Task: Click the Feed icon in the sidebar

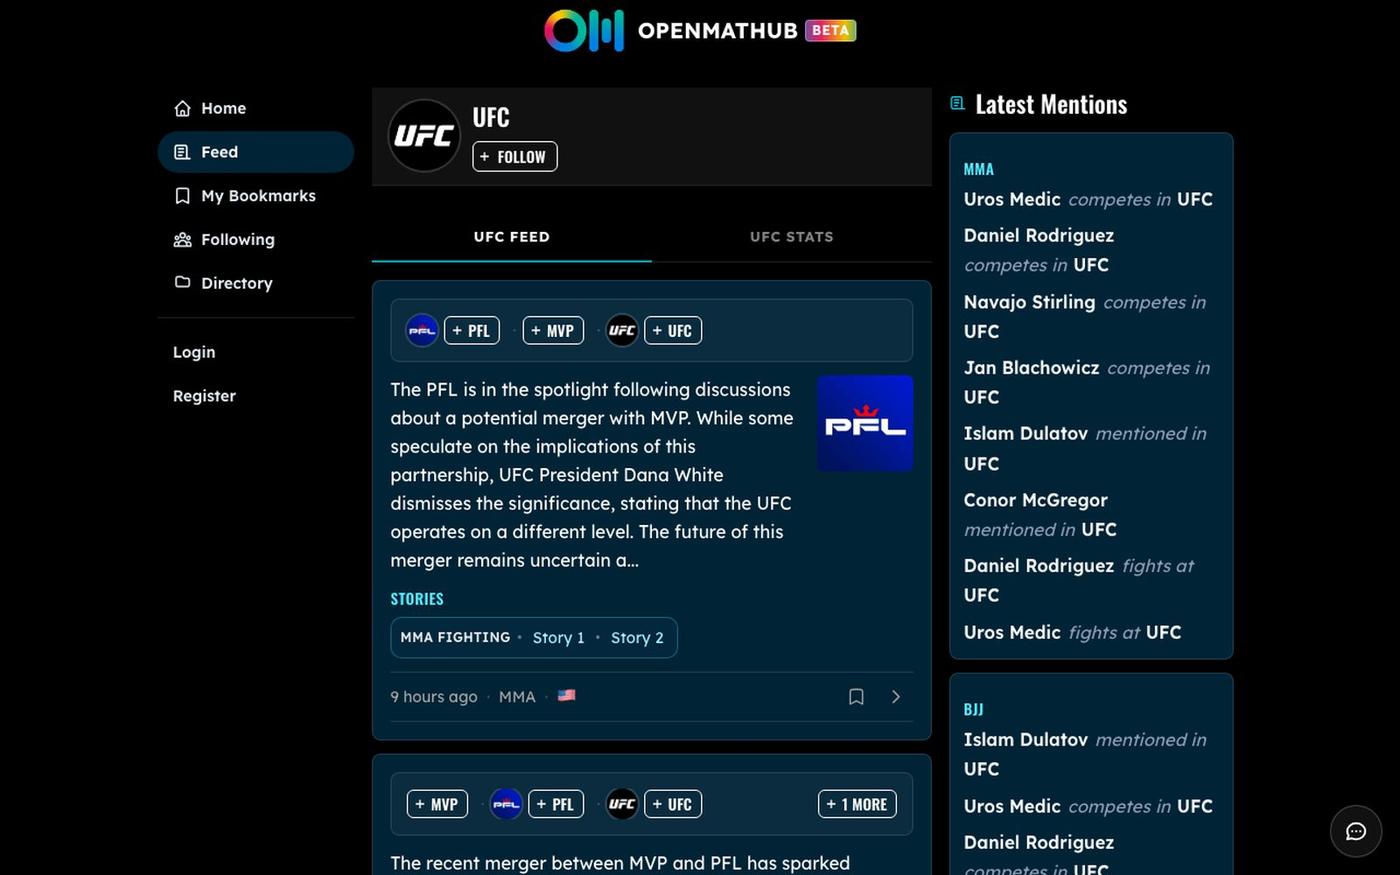Action: 182,152
